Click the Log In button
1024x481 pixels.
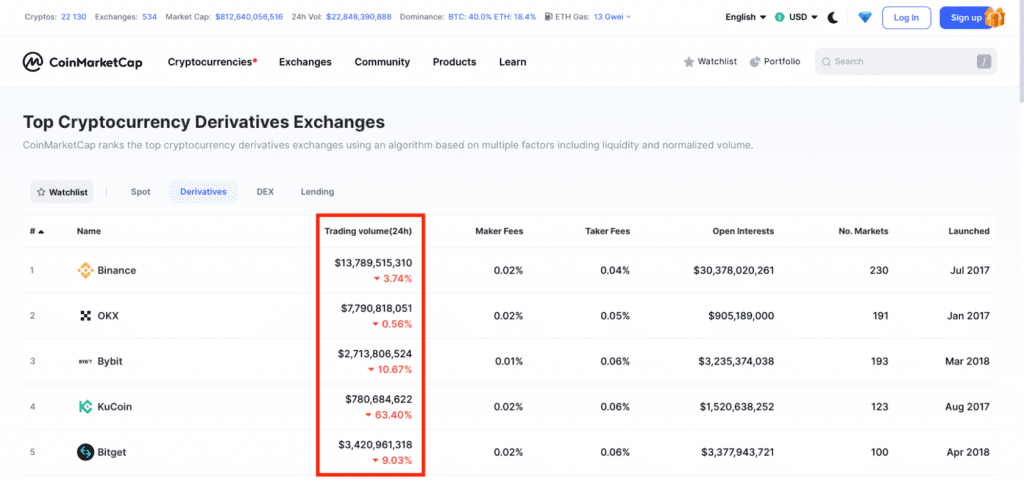[906, 18]
